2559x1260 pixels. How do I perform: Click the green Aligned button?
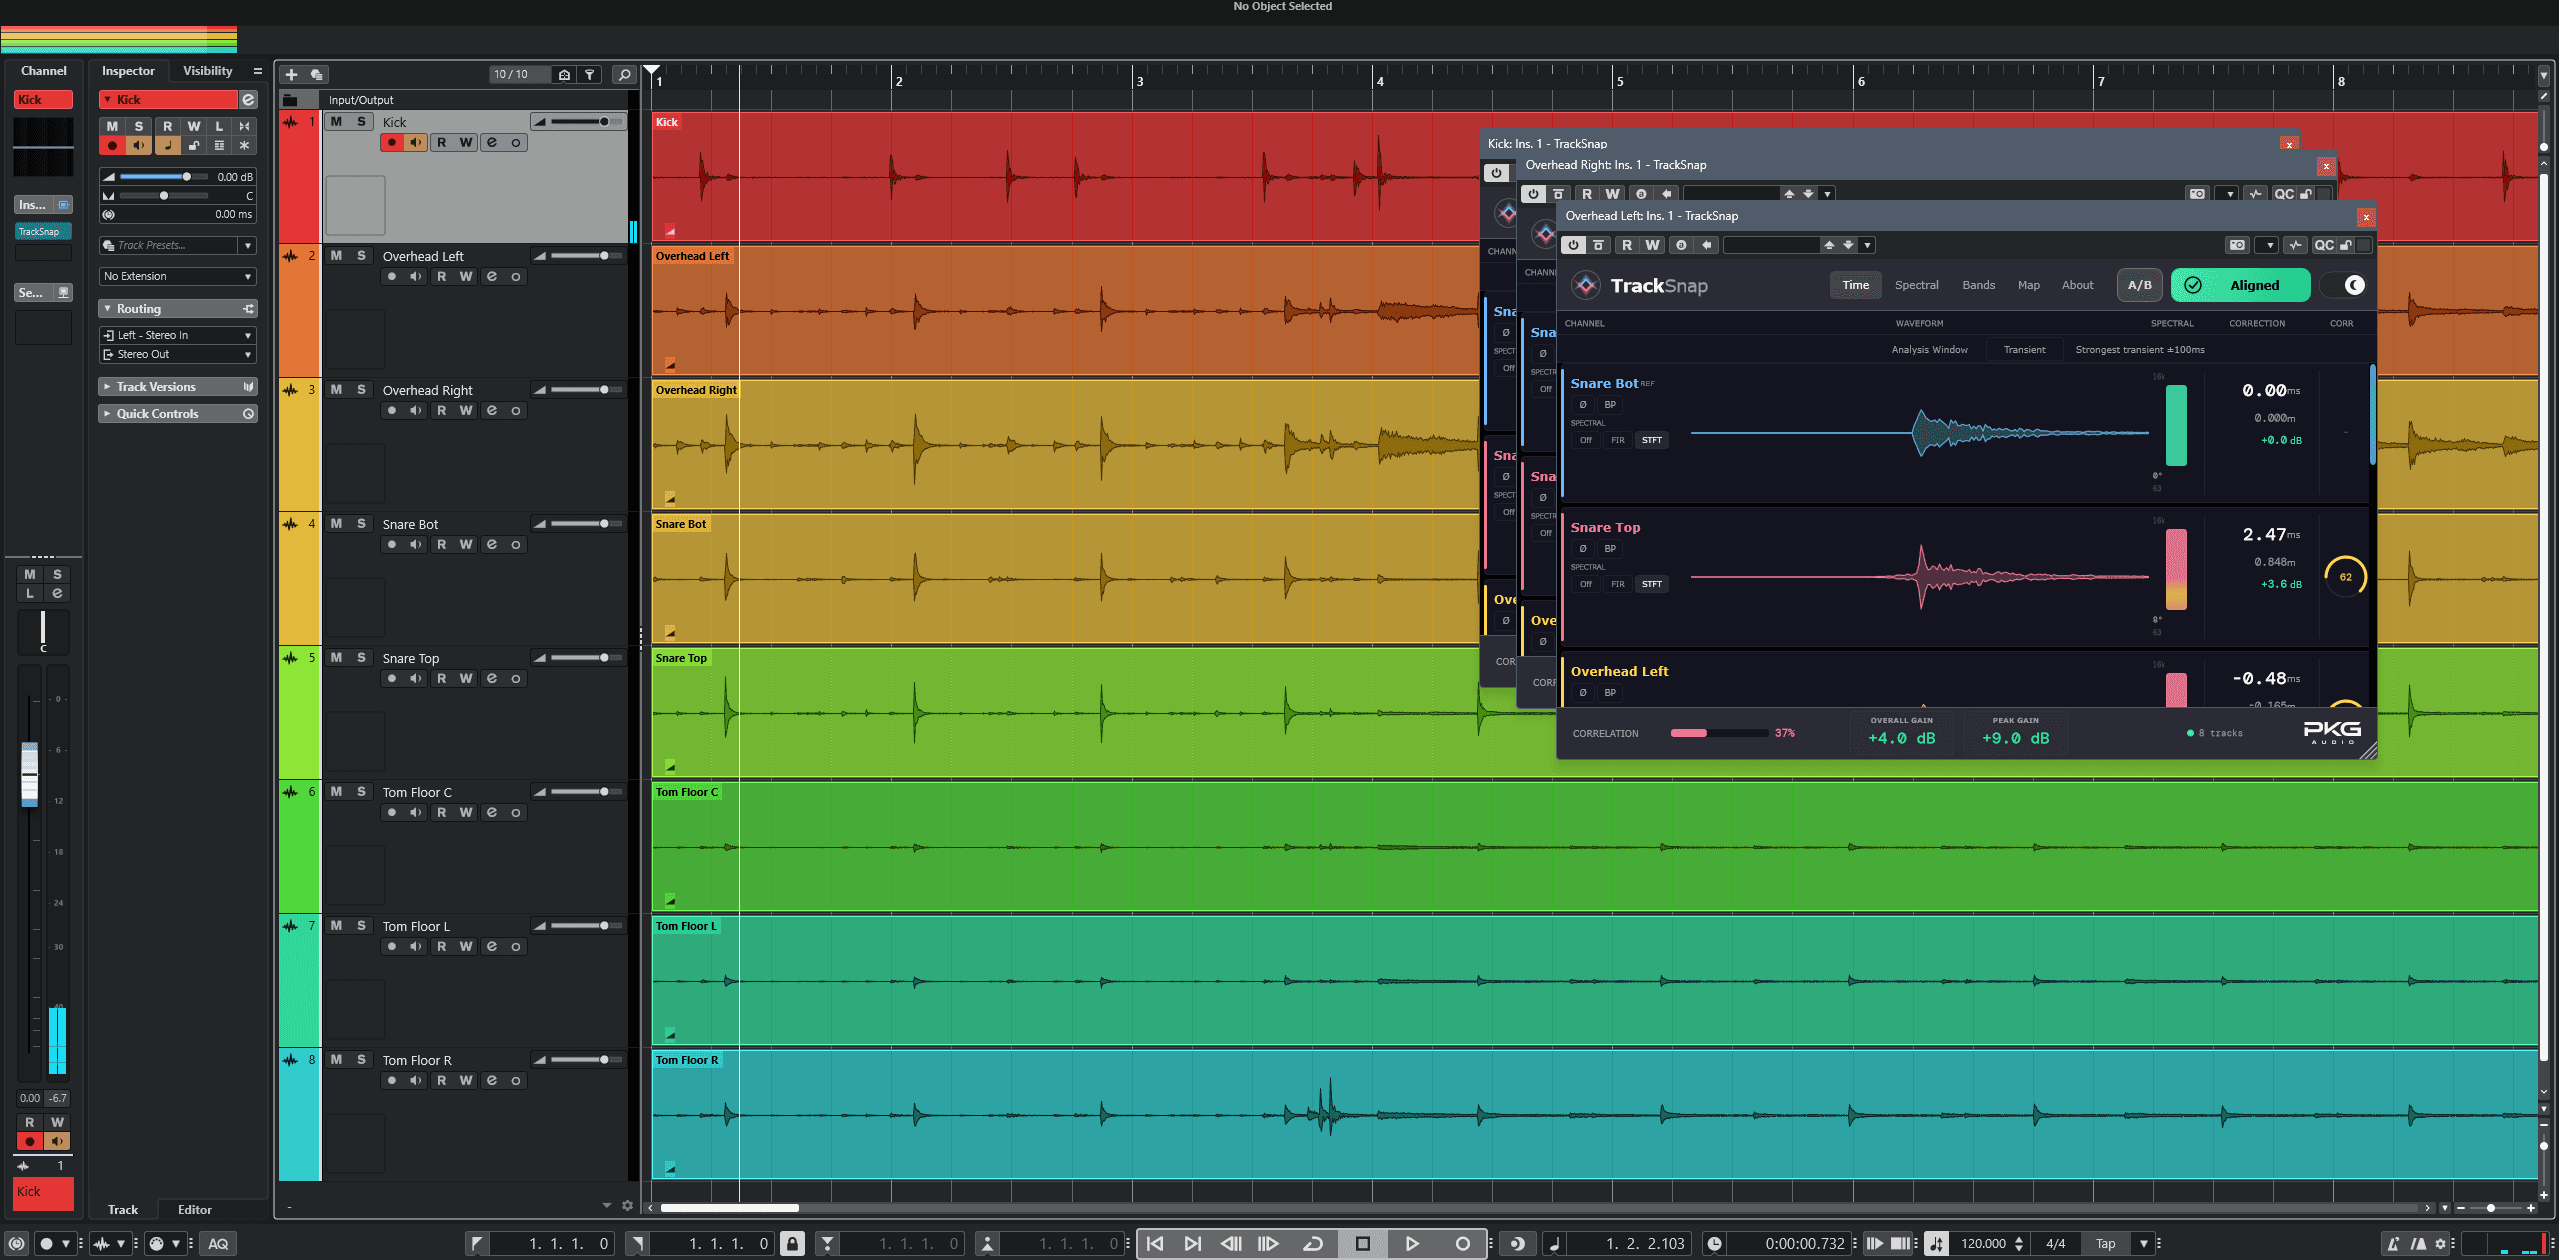point(2240,285)
